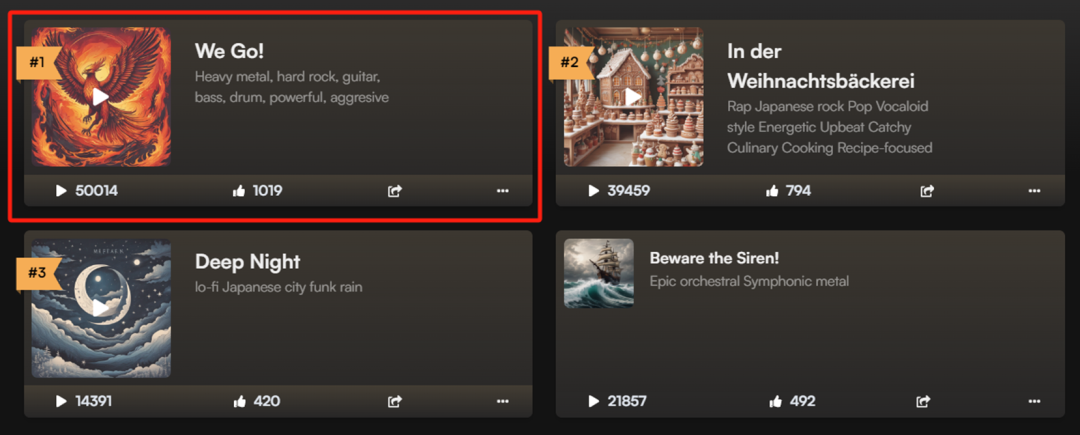Like In der Weihnachtsbäckerei with thumbs up

click(x=772, y=191)
